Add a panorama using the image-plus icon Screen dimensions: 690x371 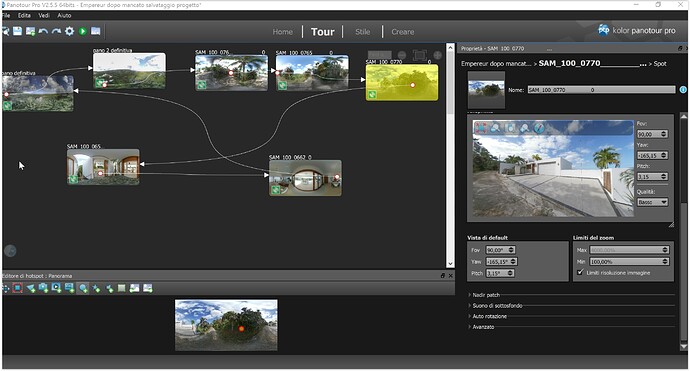[x=30, y=31]
